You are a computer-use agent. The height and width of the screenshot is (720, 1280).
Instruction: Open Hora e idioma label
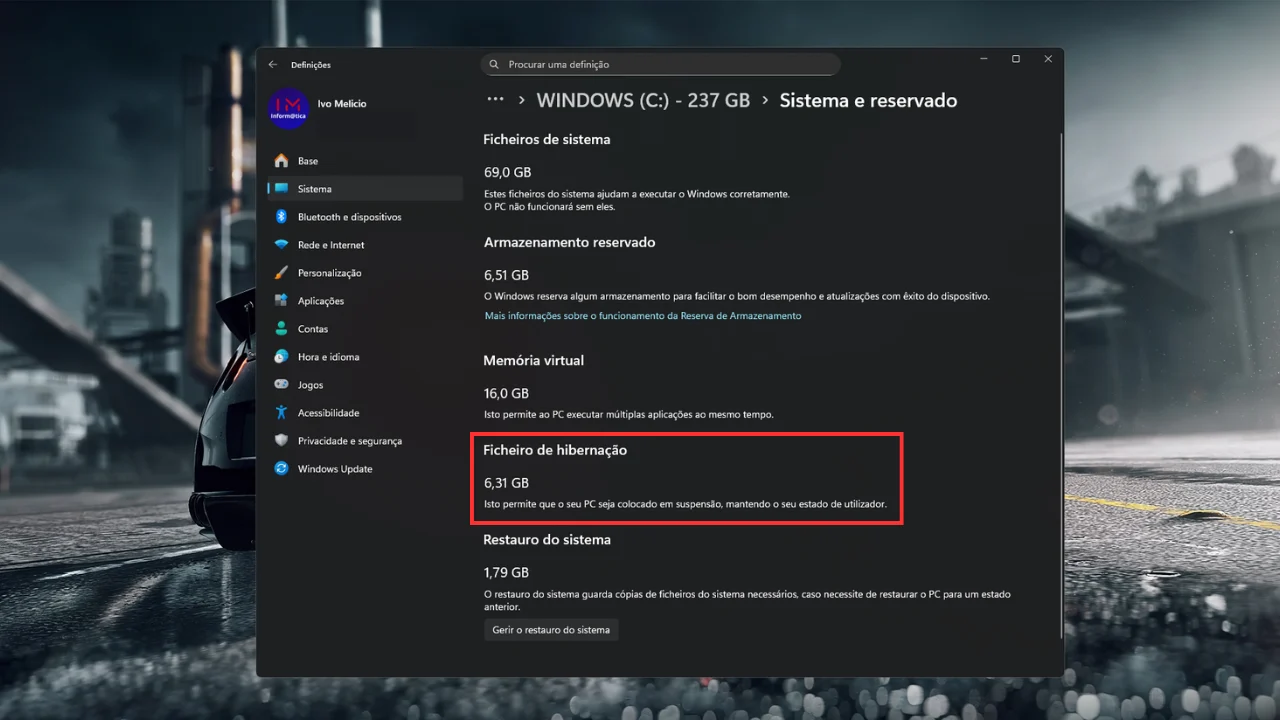[x=328, y=357]
